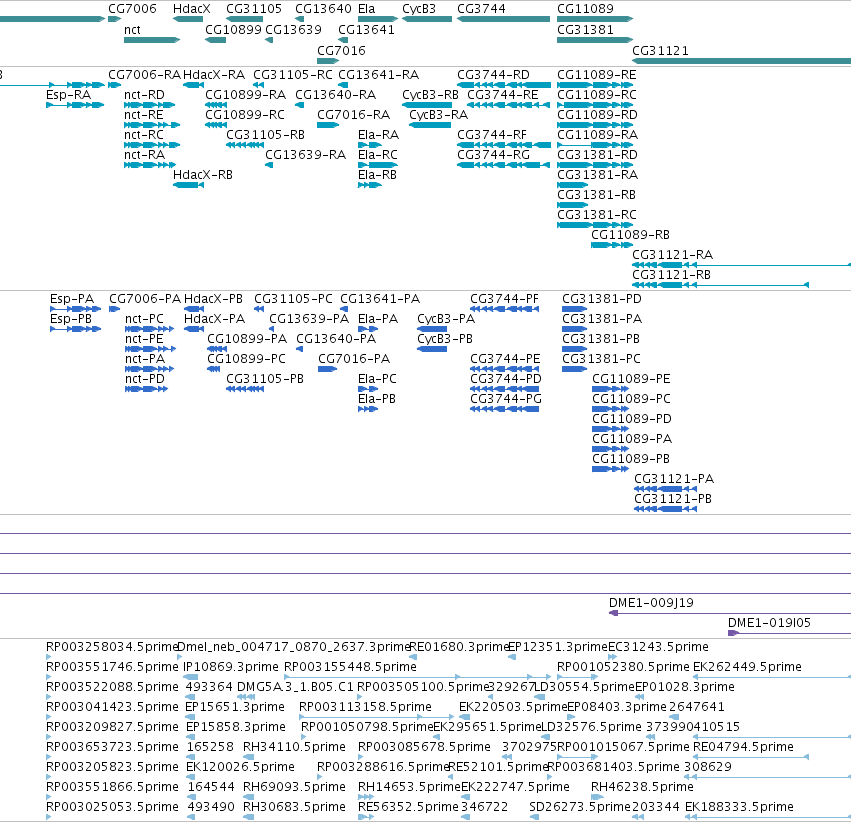Select the CycB3 gene label
The height and width of the screenshot is (822, 851).
click(419, 9)
